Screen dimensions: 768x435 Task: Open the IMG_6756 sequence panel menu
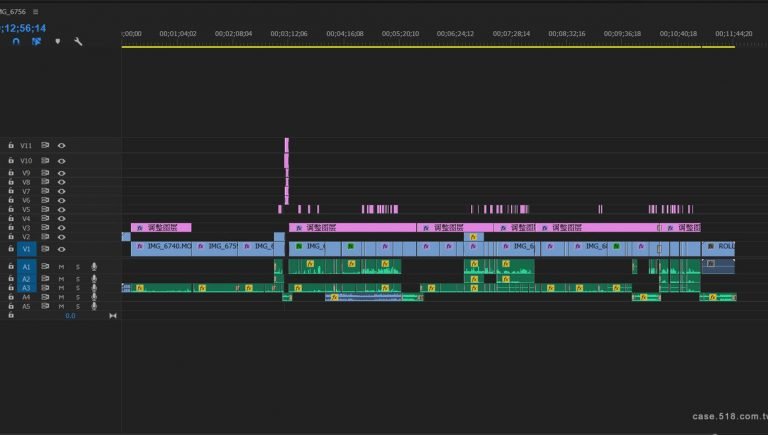pos(35,11)
